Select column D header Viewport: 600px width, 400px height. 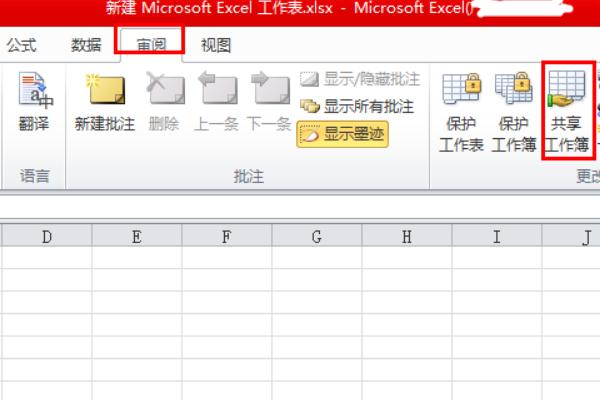click(46, 236)
